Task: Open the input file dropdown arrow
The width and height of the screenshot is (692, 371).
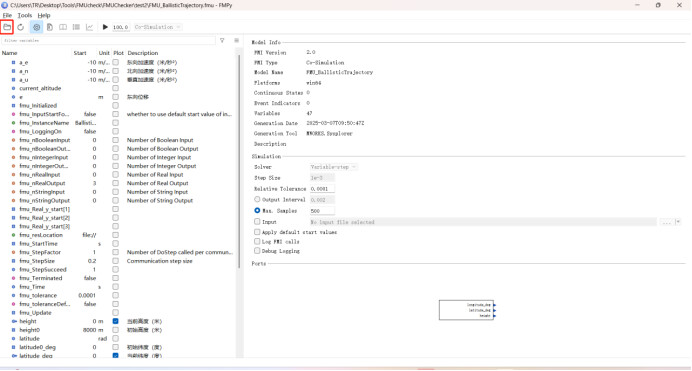Action: coord(678,222)
